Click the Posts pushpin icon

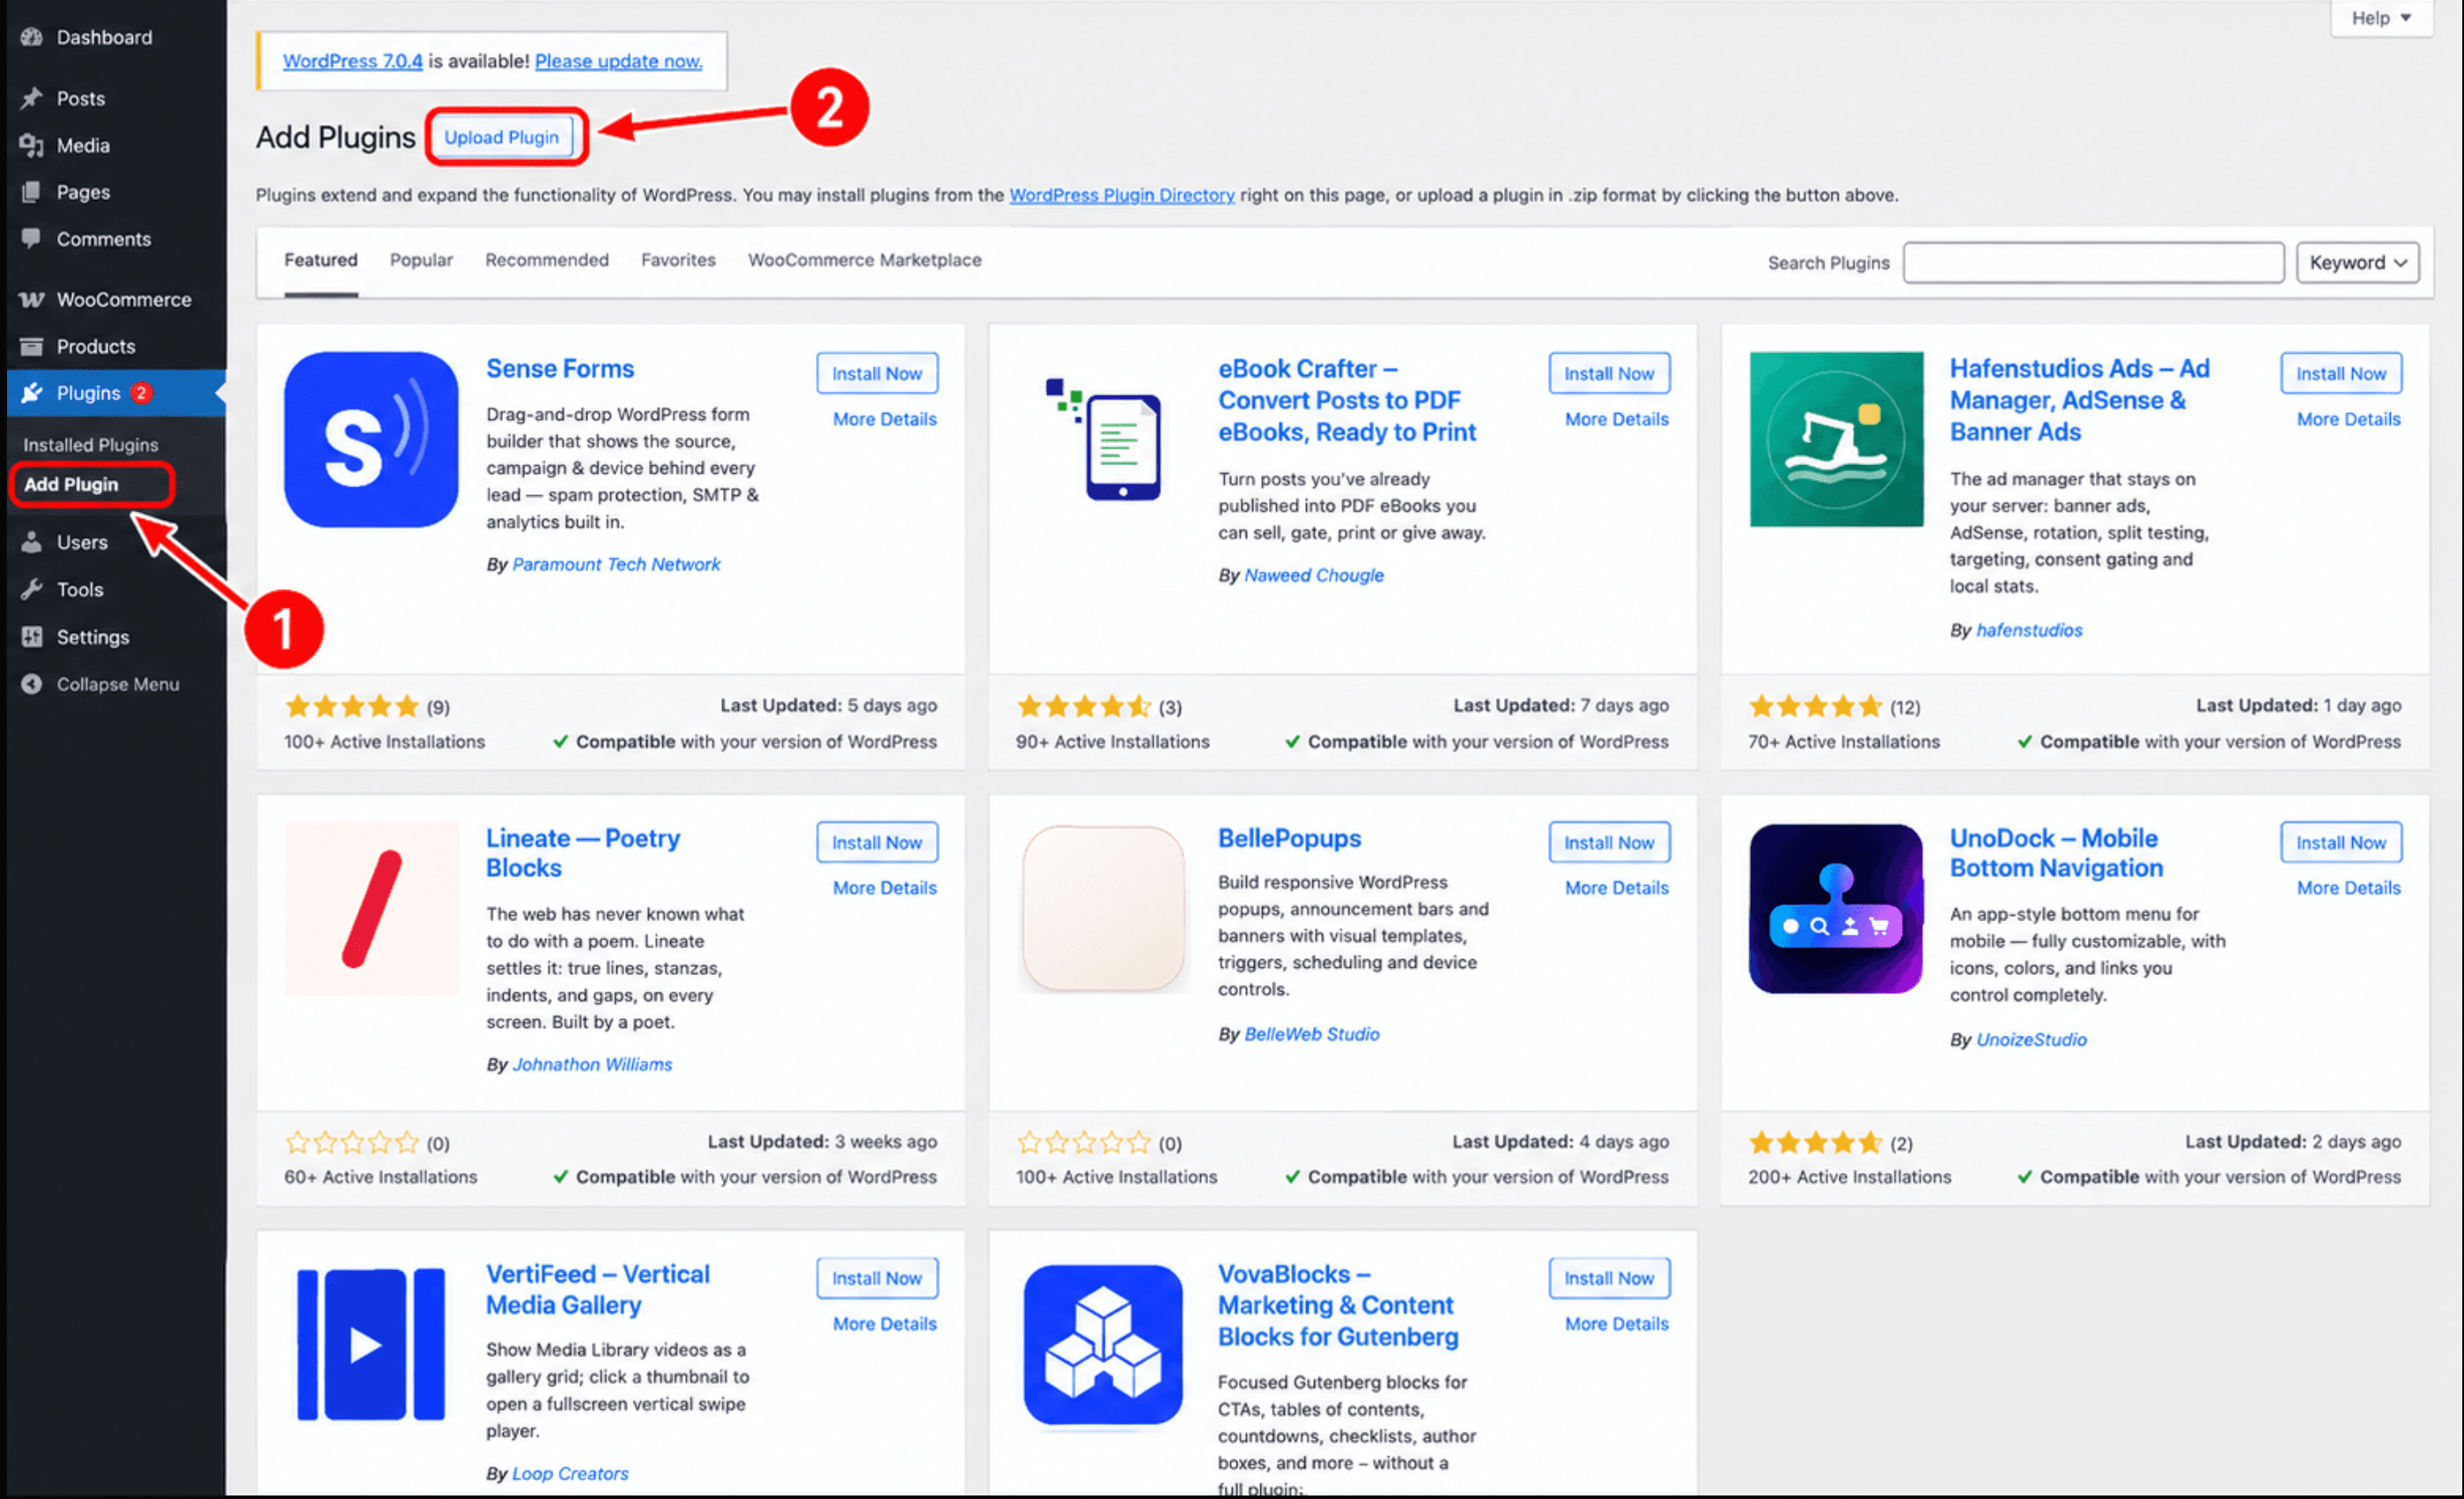coord(32,98)
